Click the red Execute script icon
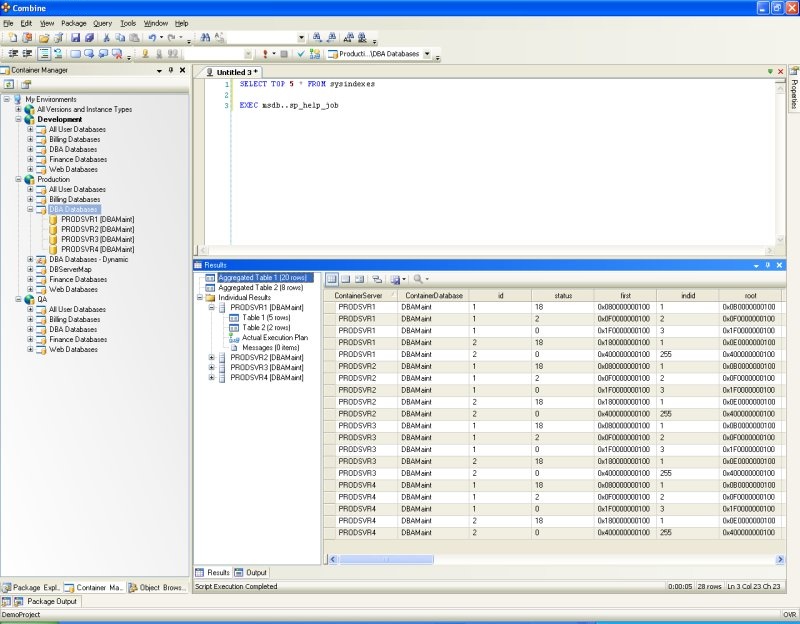 click(x=266, y=53)
